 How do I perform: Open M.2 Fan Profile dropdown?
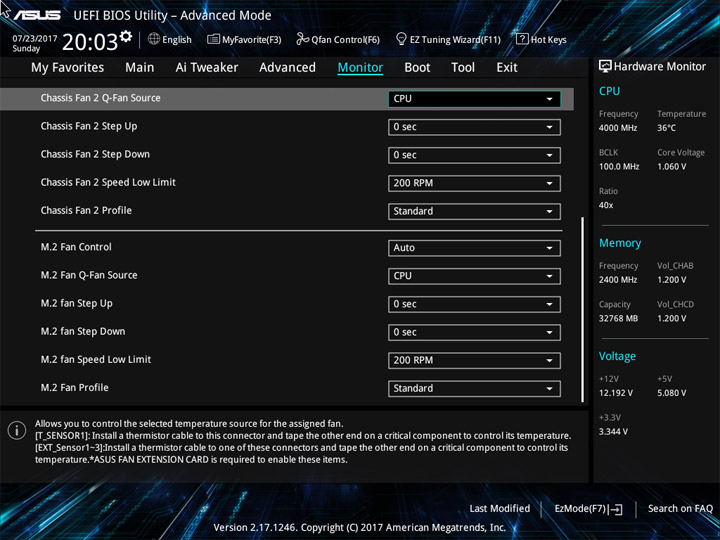point(474,388)
